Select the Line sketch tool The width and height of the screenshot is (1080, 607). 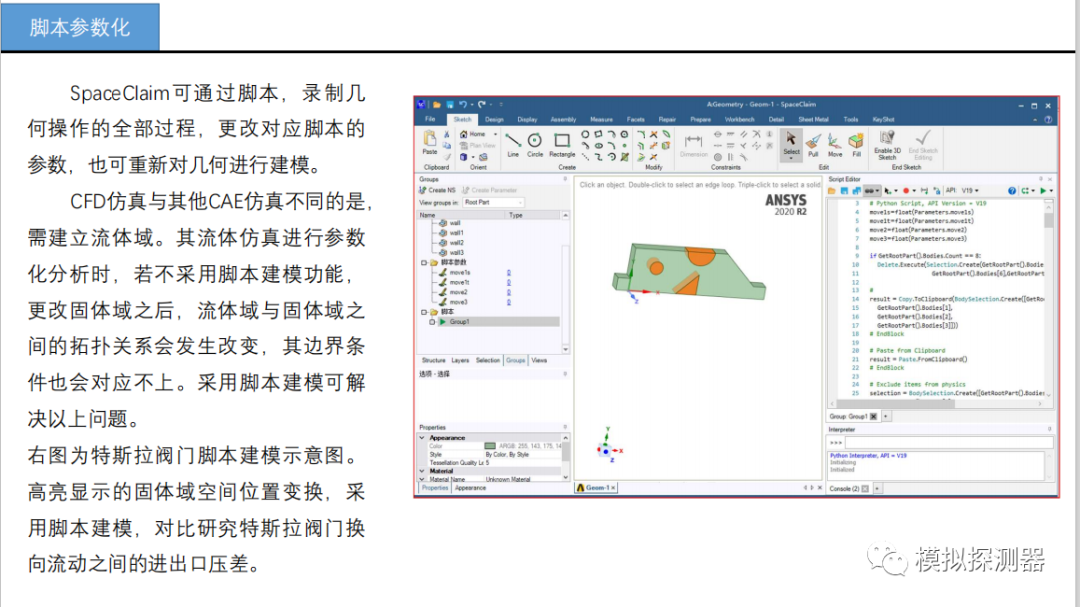pyautogui.click(x=512, y=145)
